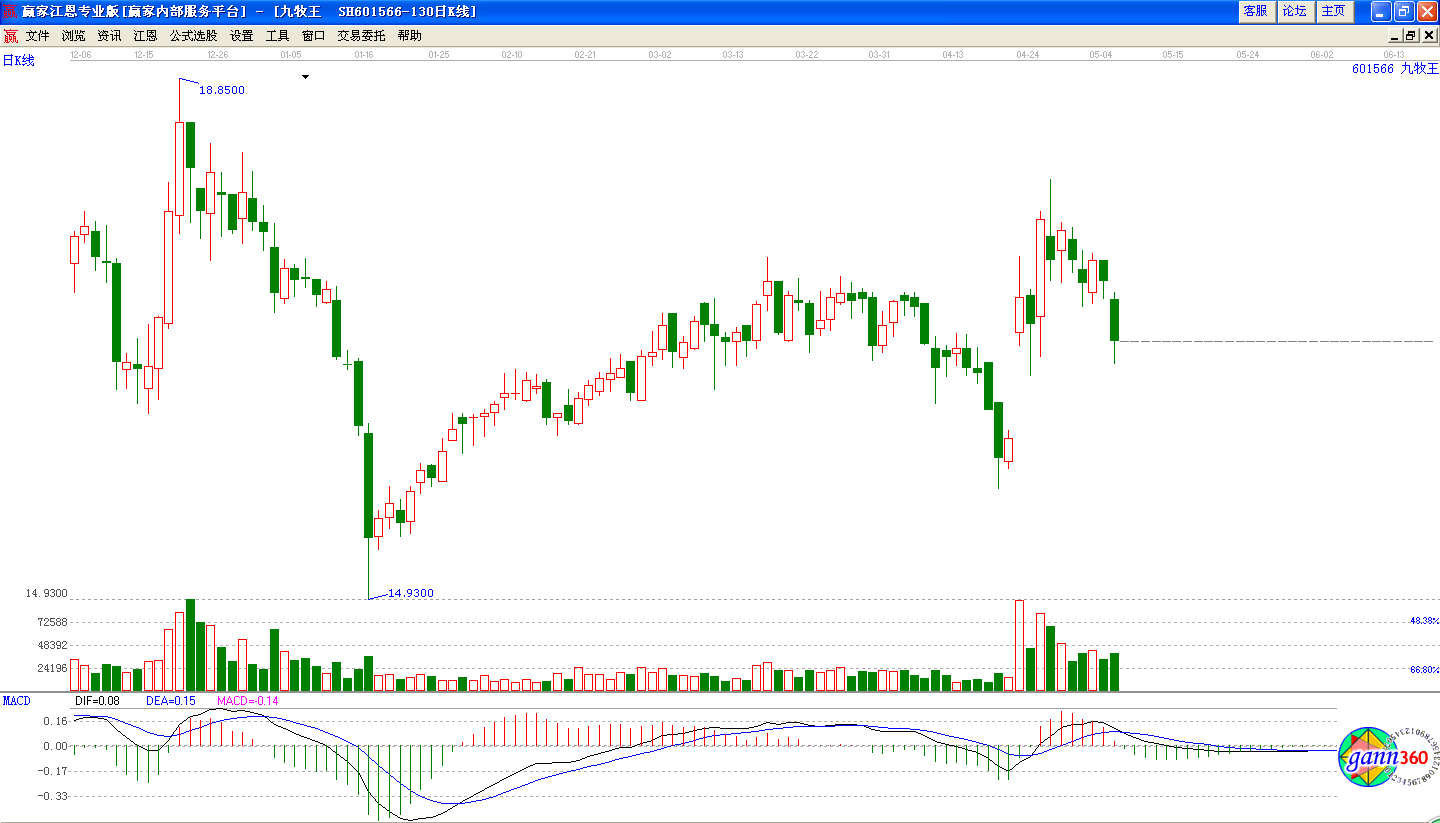Viewport: 1440px width, 823px height.
Task: Click the small black dropdown triangle above chart
Action: click(x=306, y=76)
